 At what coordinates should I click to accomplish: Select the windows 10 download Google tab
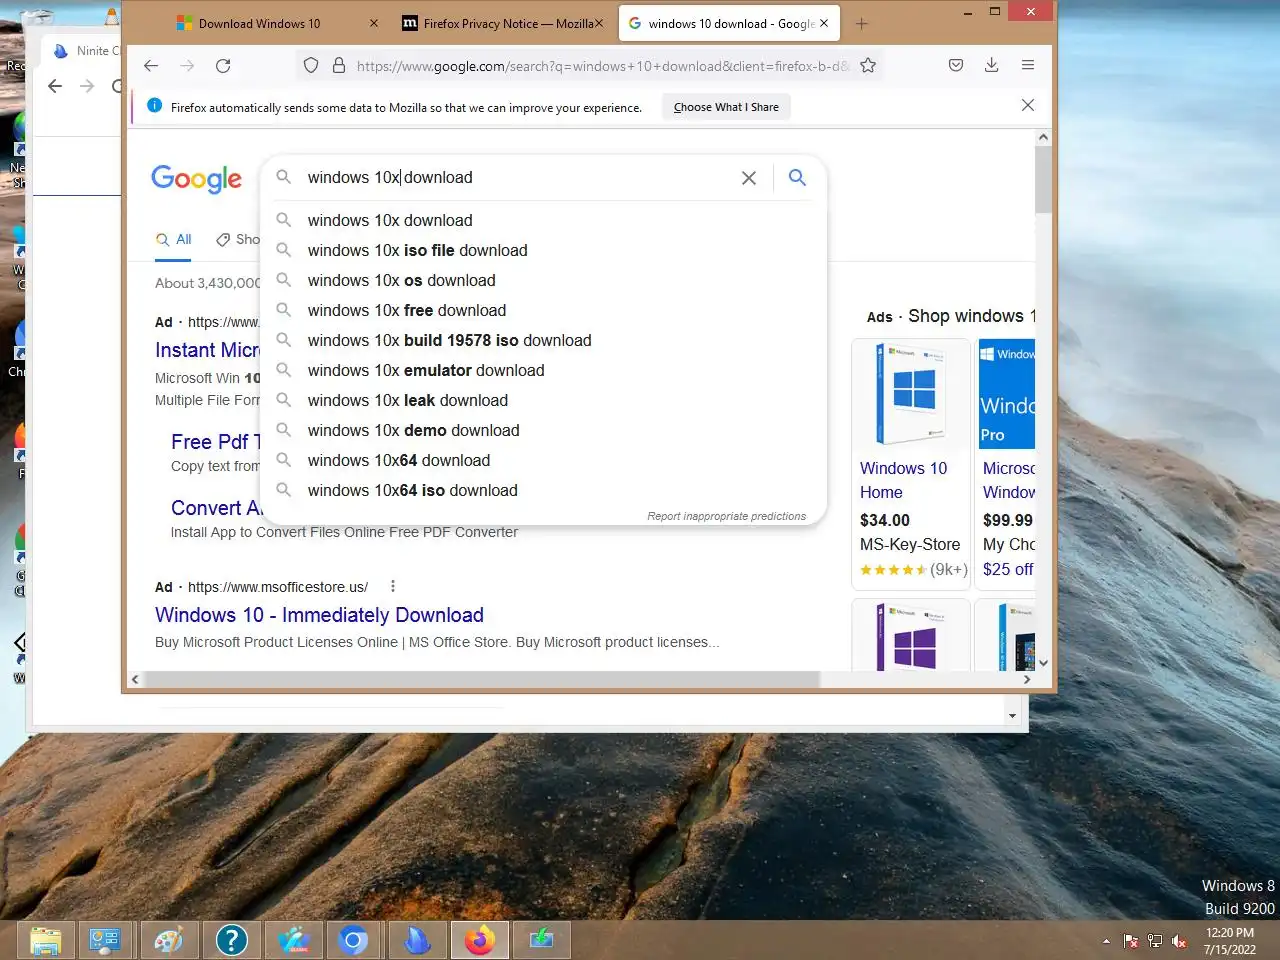pyautogui.click(x=729, y=23)
